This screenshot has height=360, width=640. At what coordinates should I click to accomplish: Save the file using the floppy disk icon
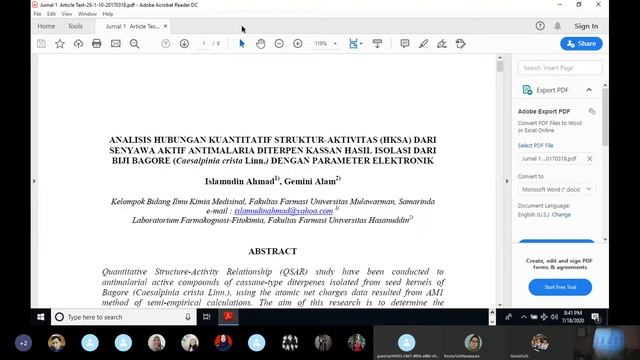coord(41,44)
